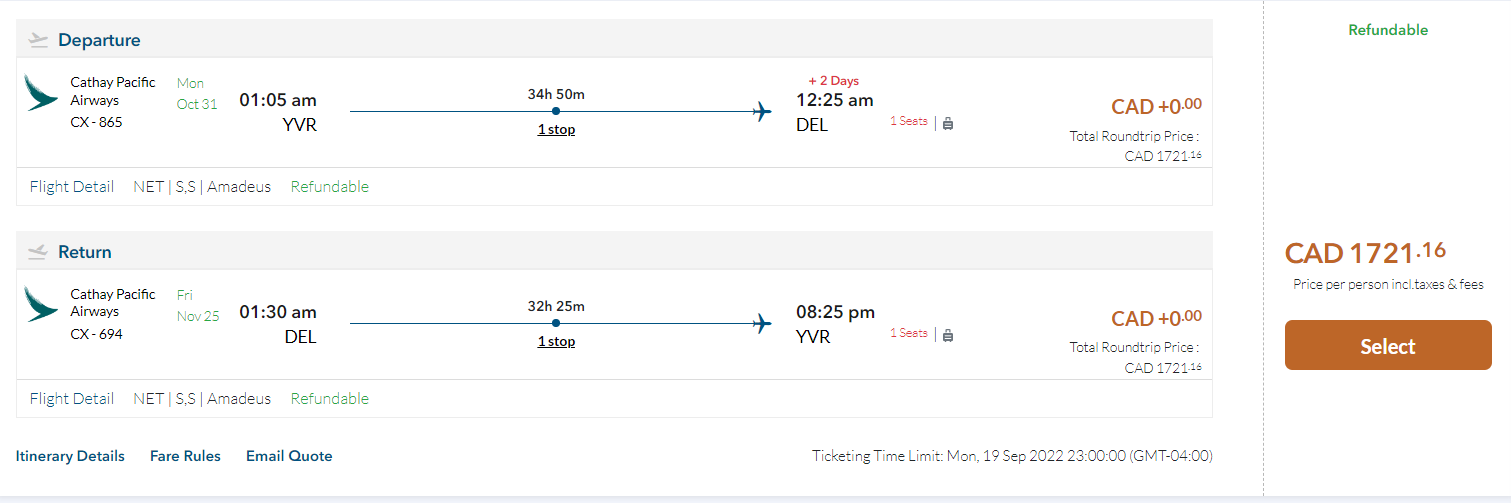View the Fare Rules tab
1511x503 pixels.
(185, 456)
